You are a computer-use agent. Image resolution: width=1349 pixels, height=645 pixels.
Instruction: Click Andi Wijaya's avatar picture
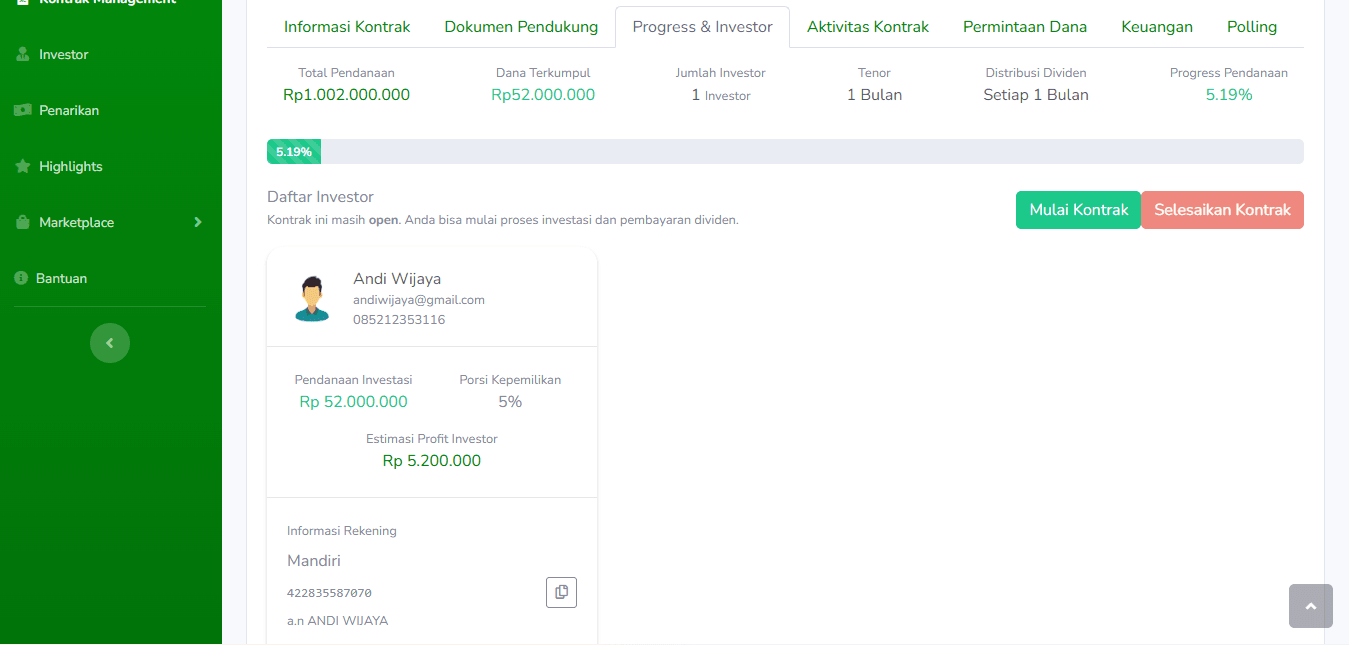[x=312, y=298]
